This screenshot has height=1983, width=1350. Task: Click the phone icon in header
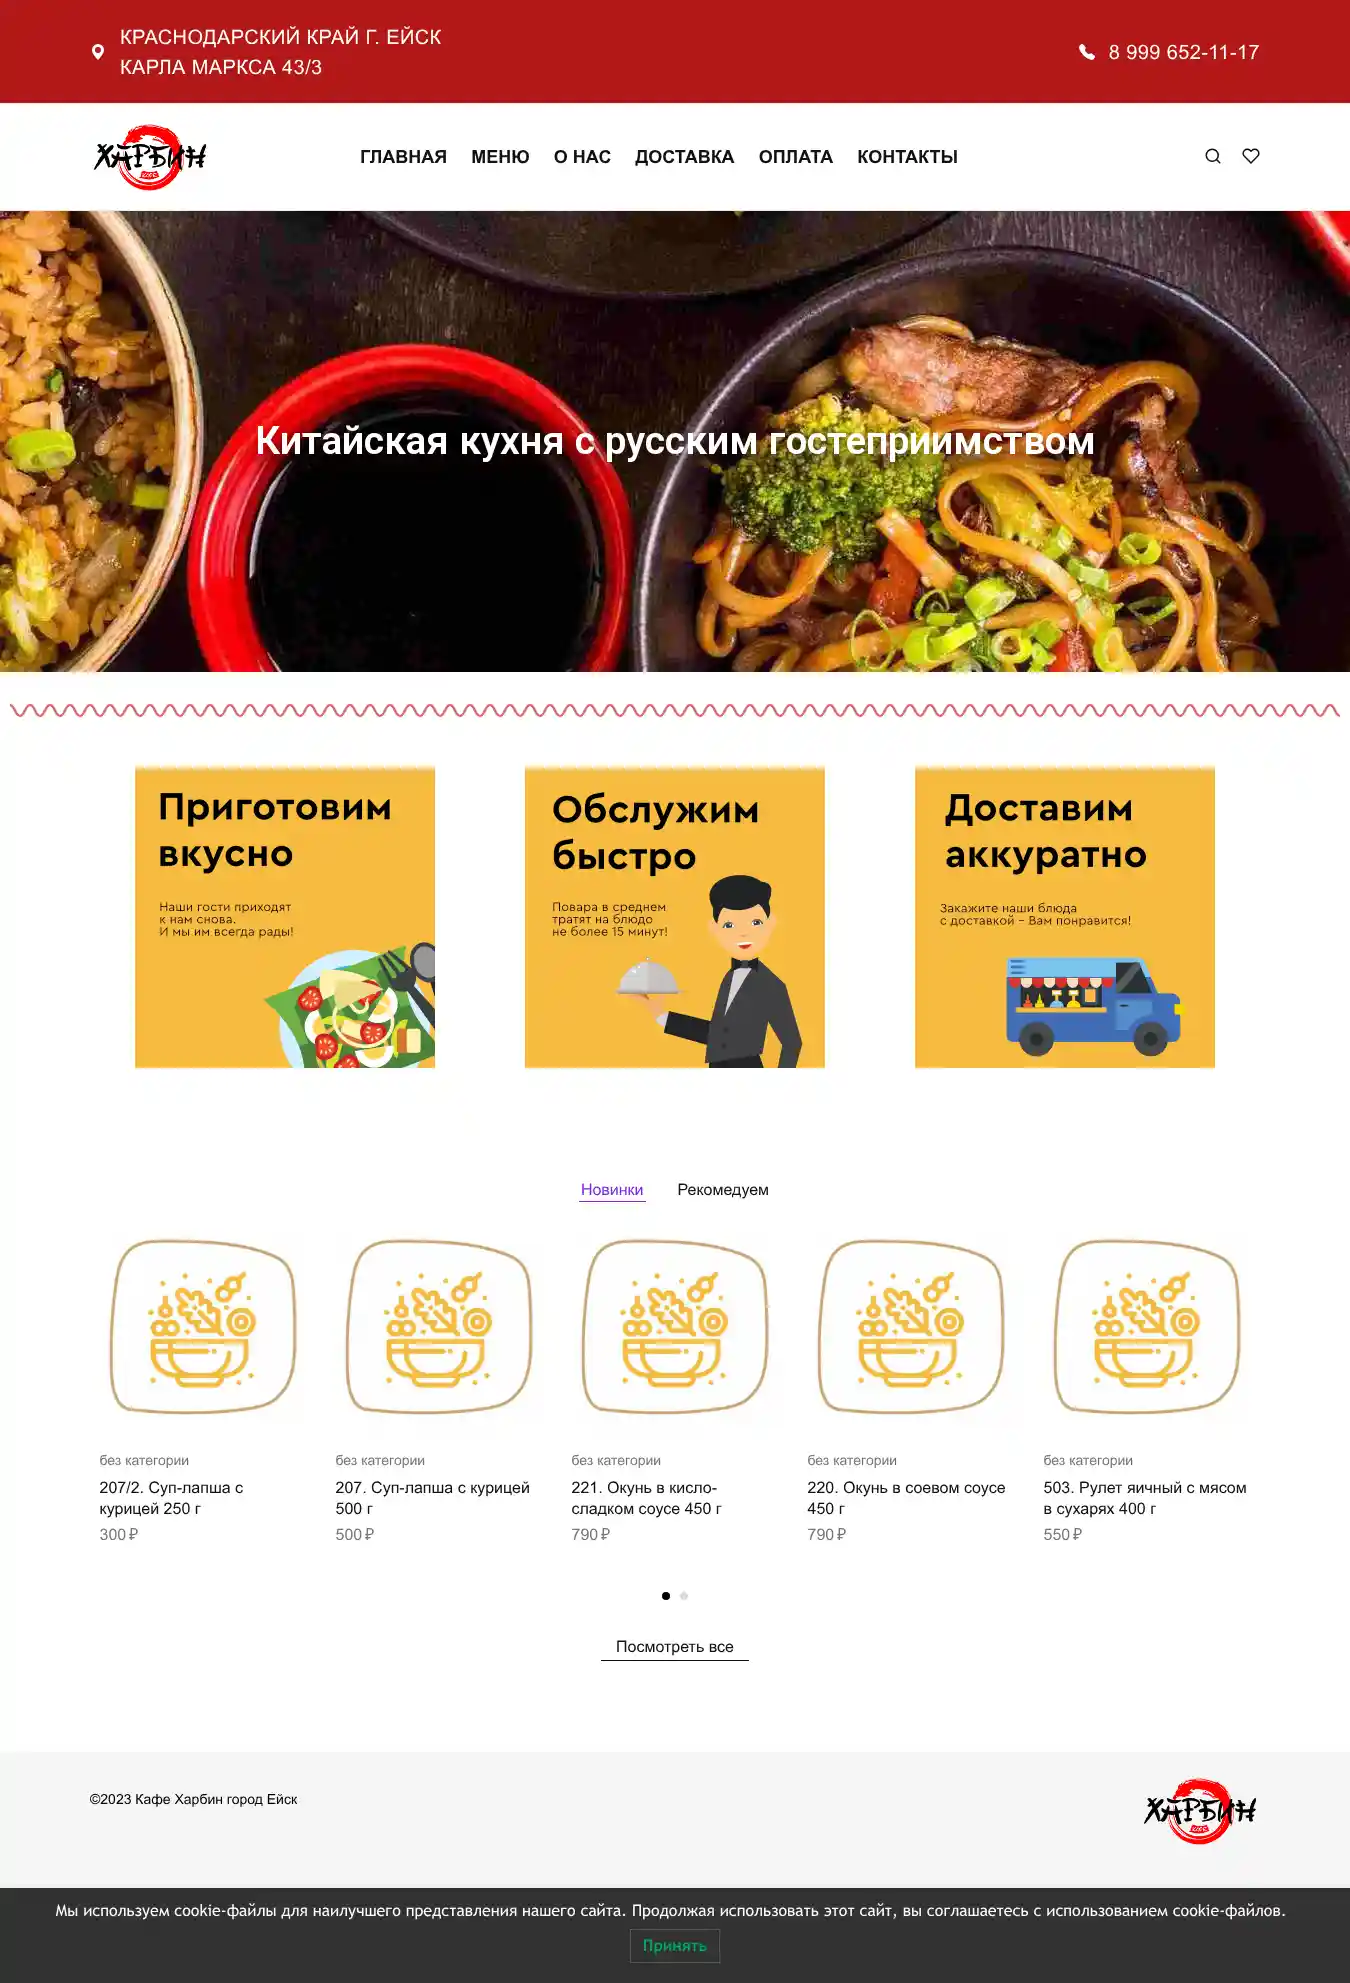(1087, 52)
